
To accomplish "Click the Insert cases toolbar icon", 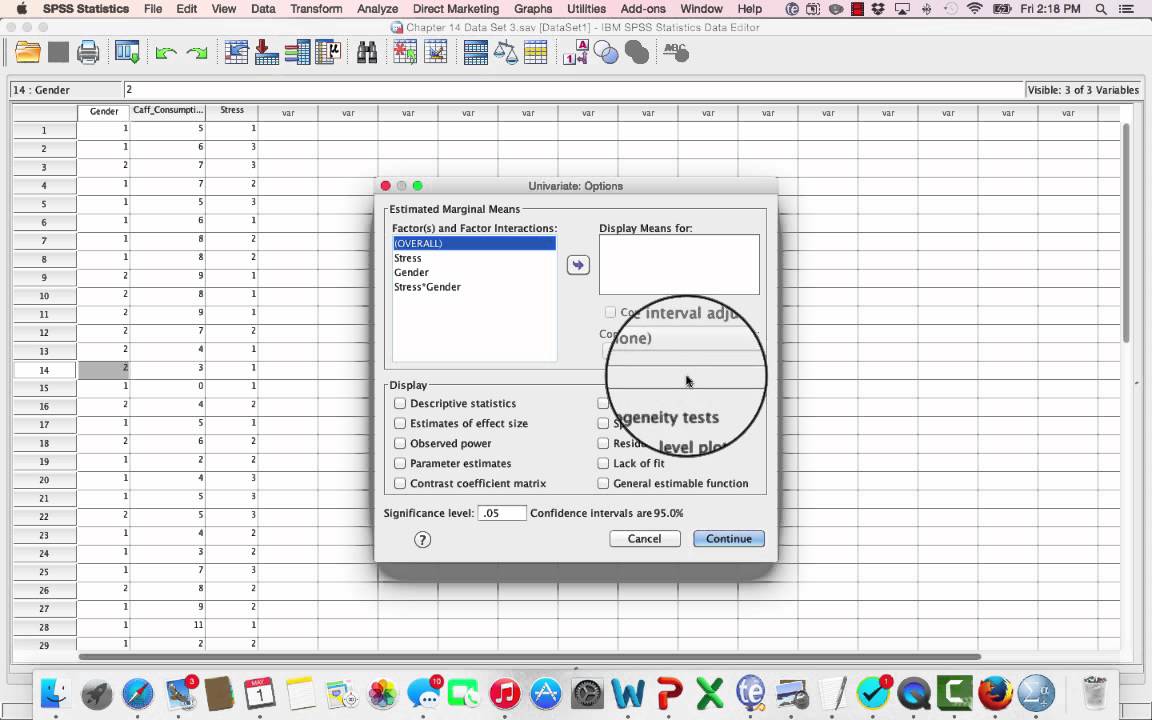I will [405, 53].
